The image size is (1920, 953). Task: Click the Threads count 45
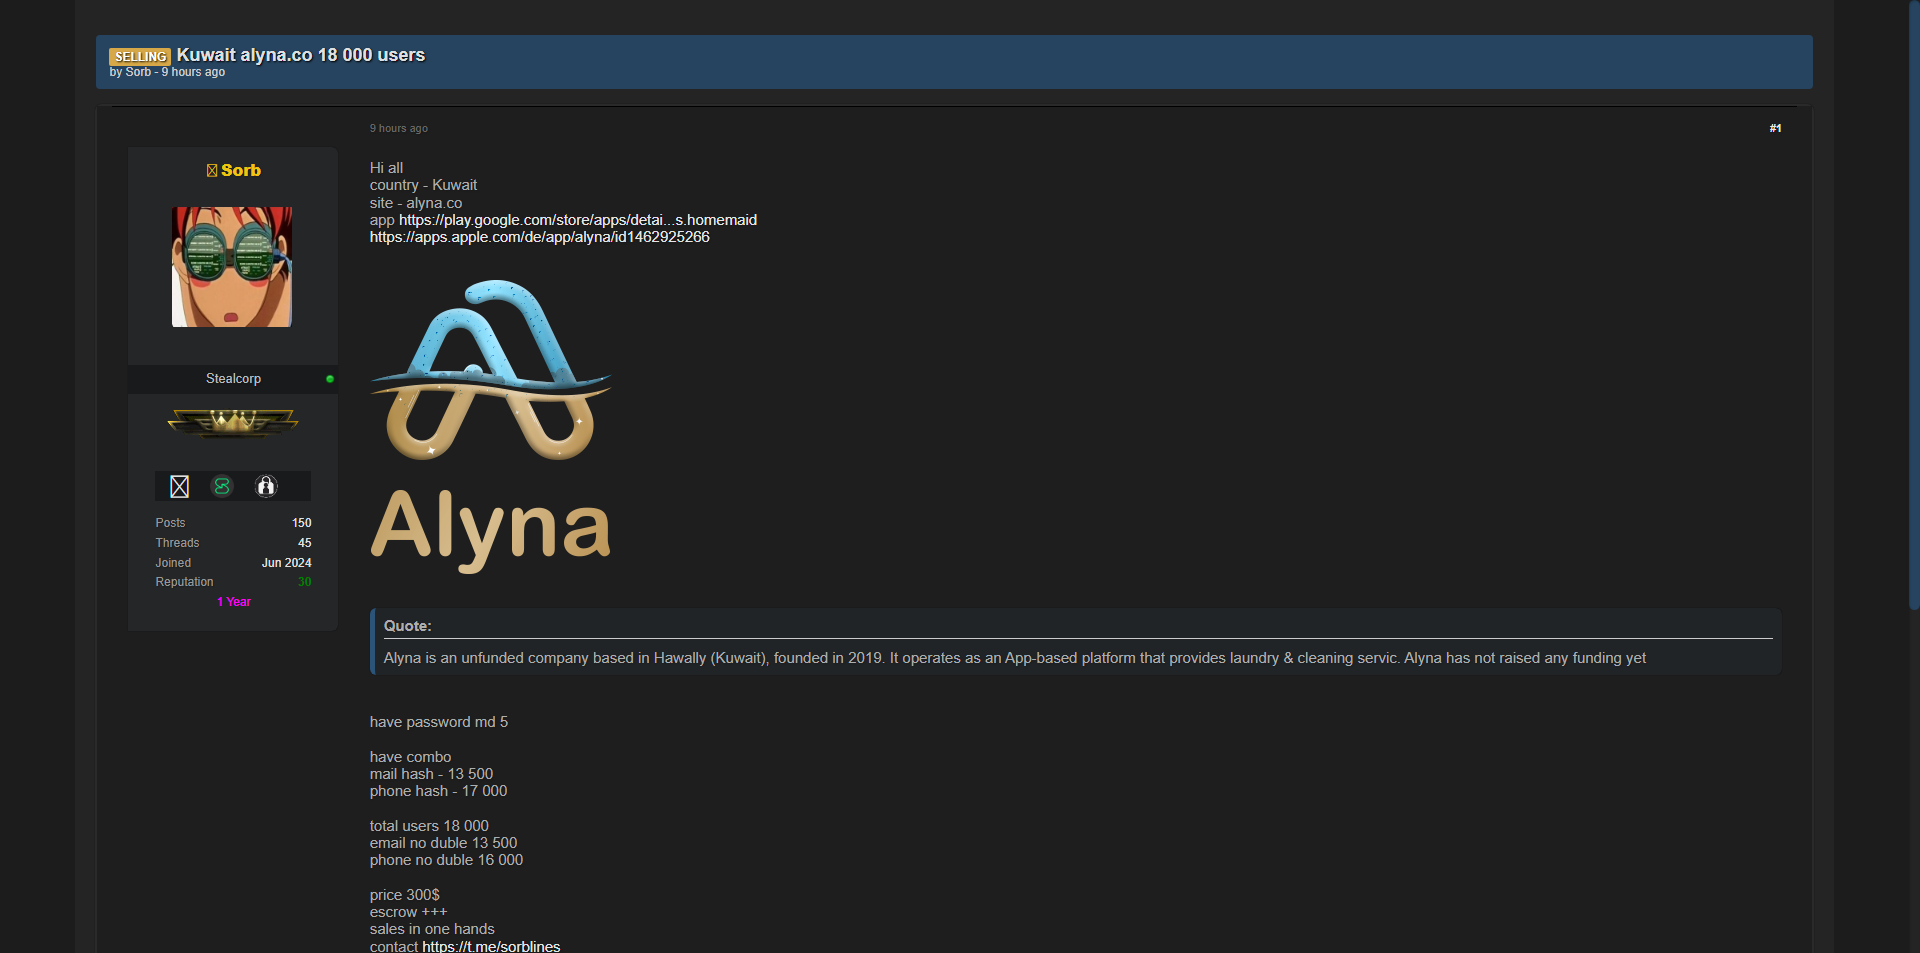click(x=304, y=543)
